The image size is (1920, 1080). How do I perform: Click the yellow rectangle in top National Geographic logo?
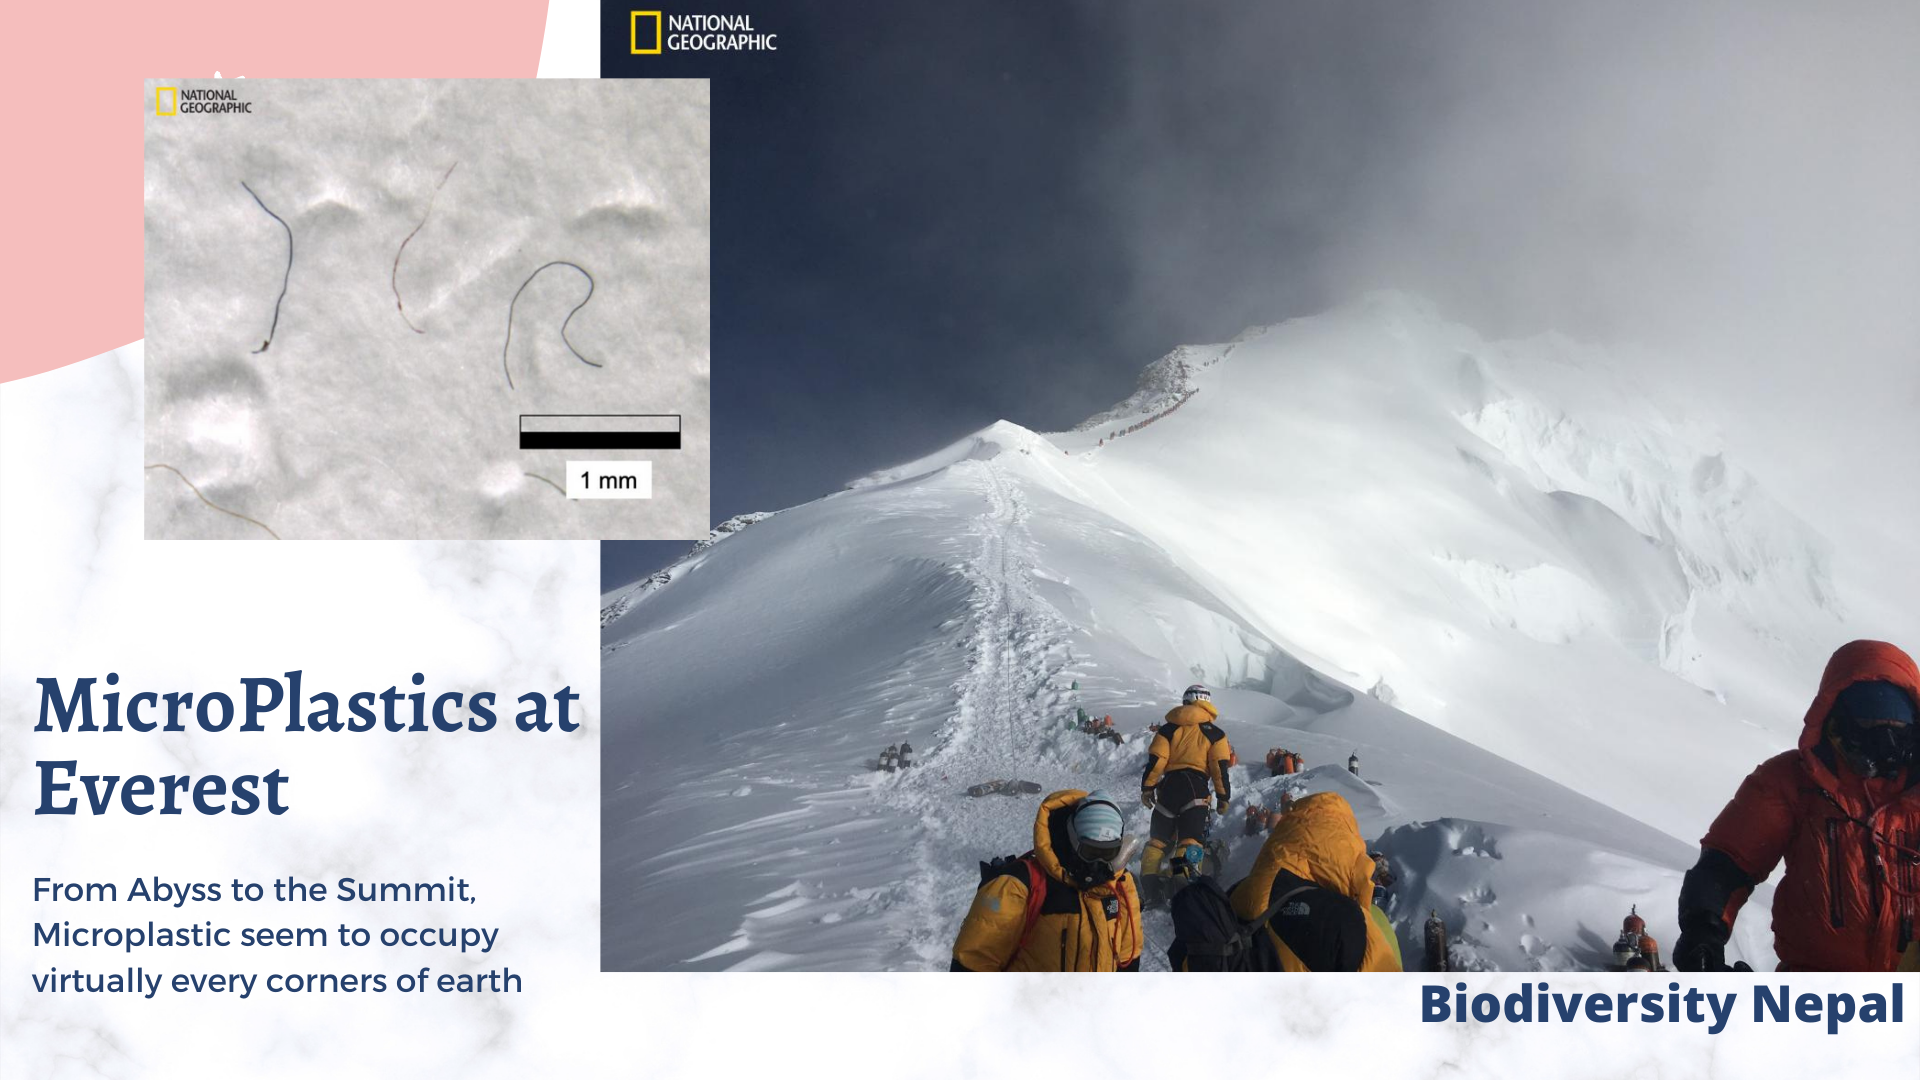646,32
